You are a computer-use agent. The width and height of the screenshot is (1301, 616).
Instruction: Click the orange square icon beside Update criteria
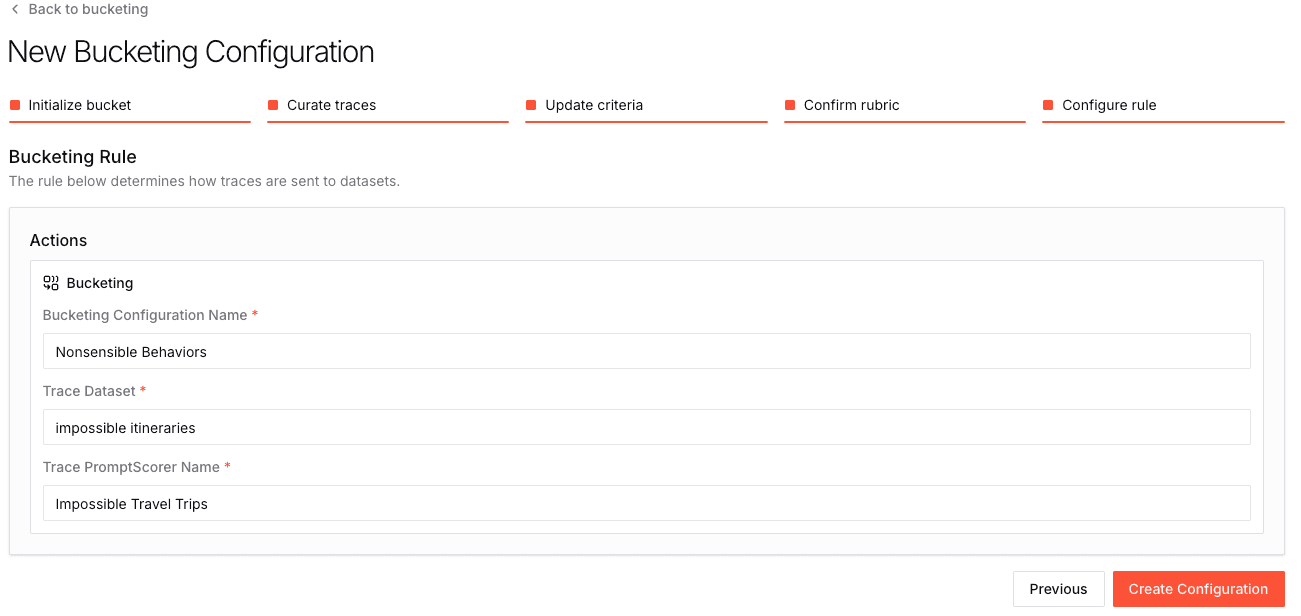tap(530, 104)
